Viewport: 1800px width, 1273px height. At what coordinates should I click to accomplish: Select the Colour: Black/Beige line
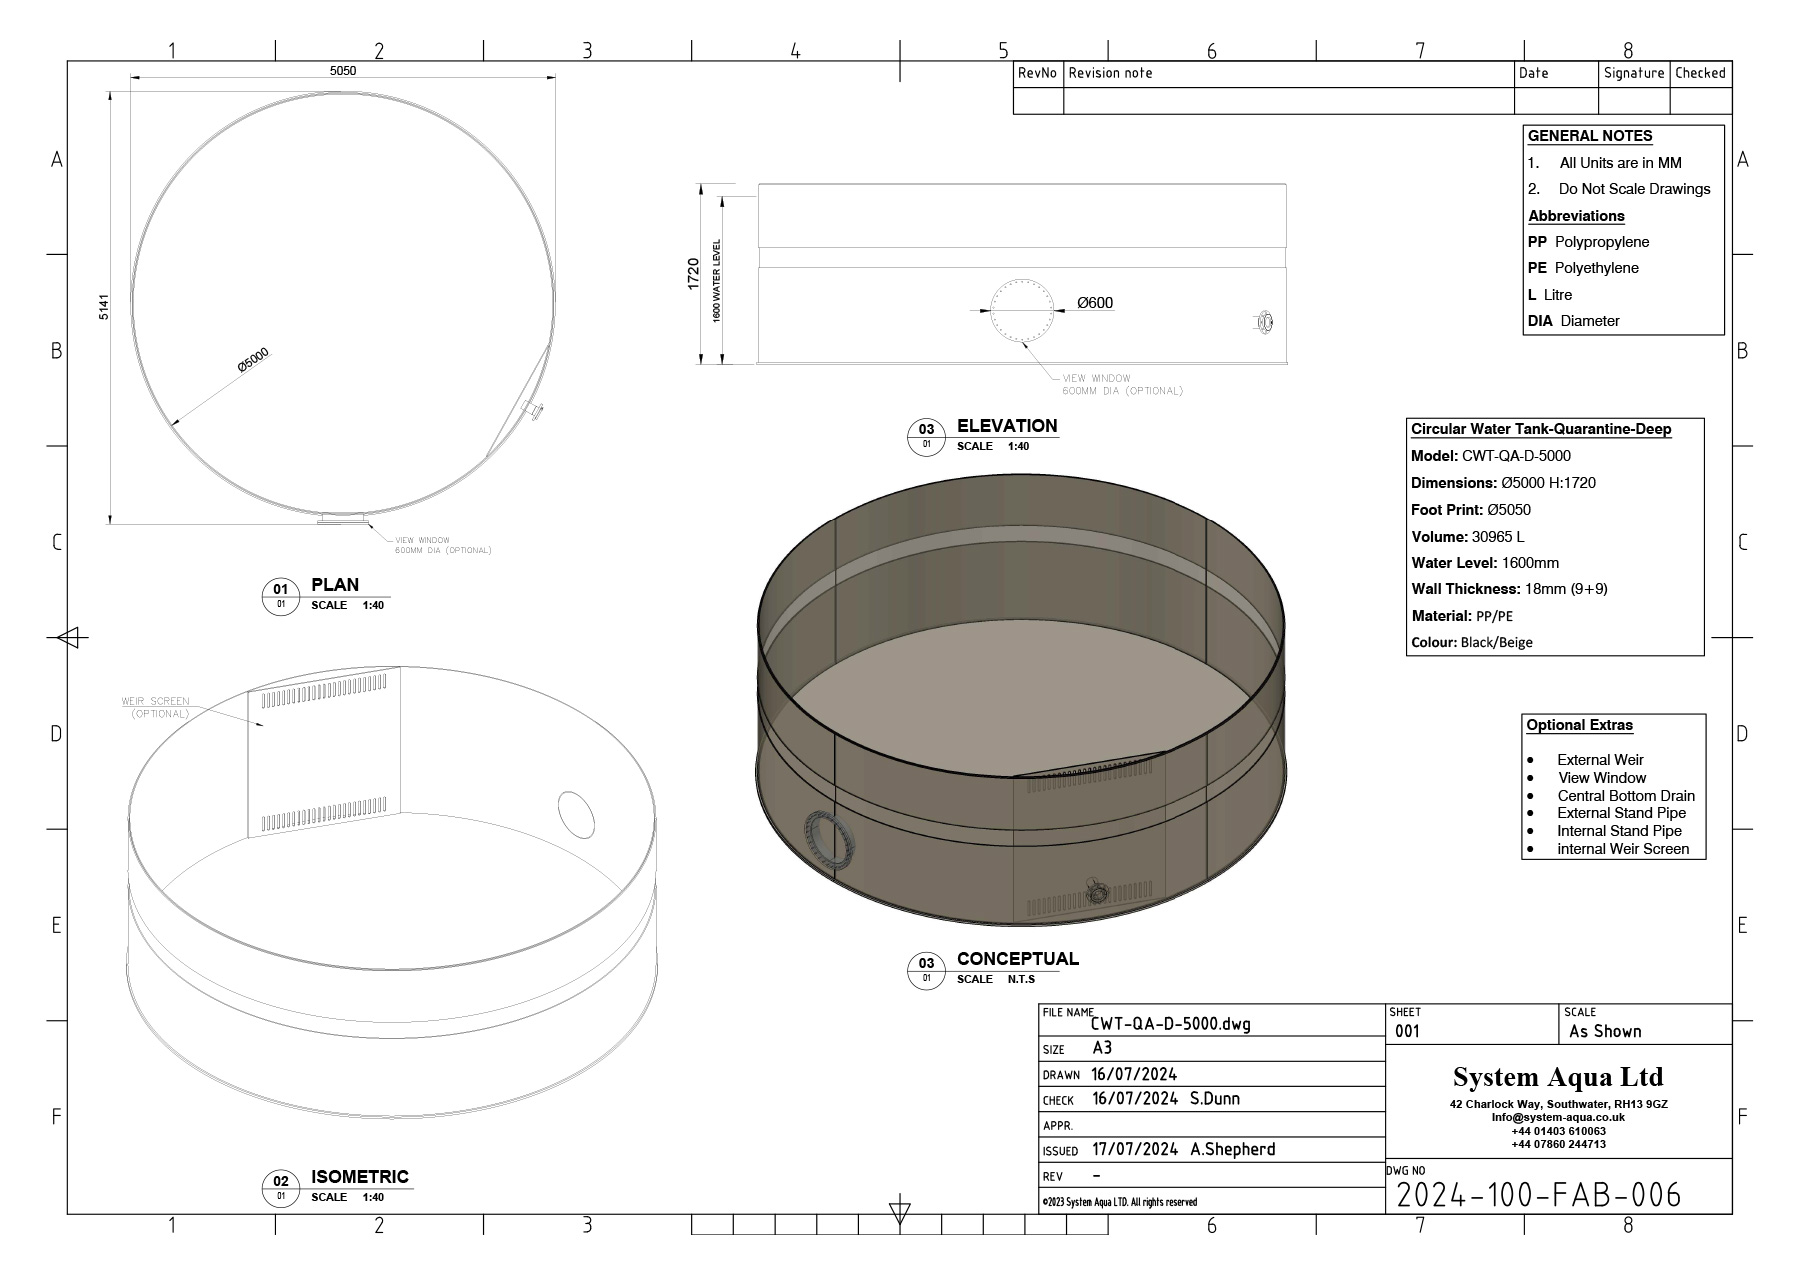pos(1472,642)
